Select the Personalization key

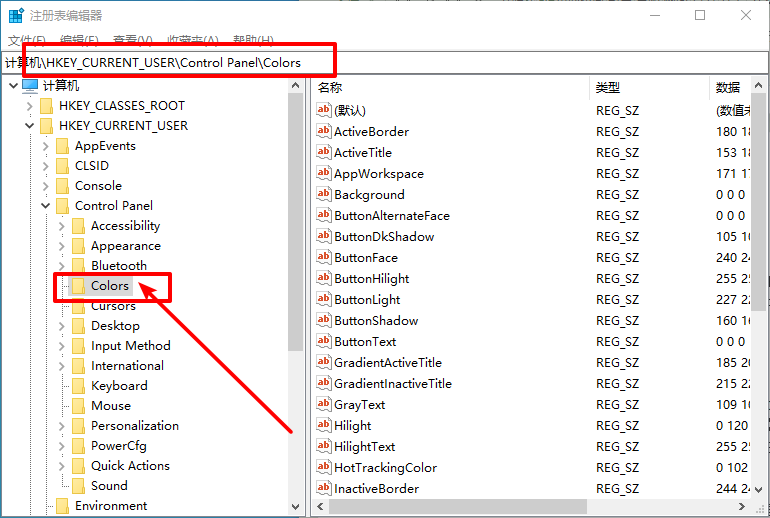[x=135, y=426]
